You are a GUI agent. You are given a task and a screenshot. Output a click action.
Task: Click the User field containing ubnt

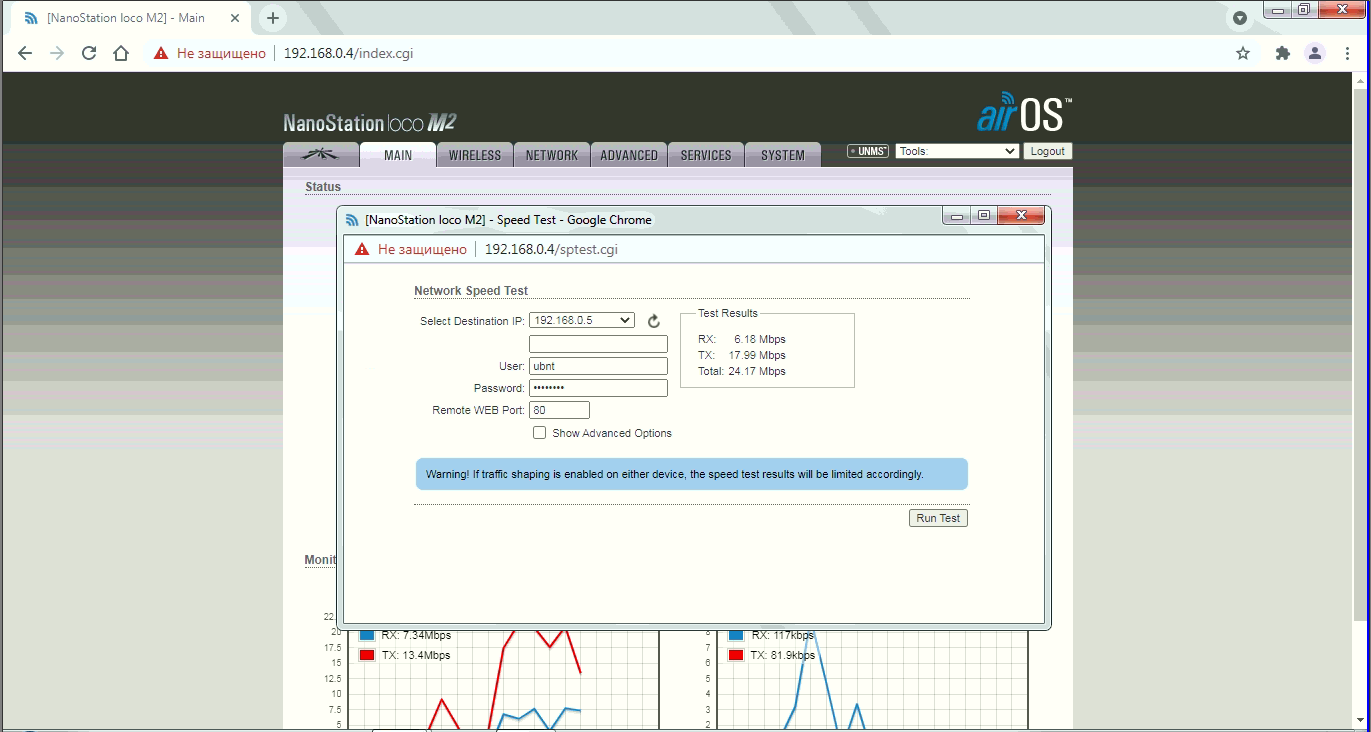(x=598, y=366)
